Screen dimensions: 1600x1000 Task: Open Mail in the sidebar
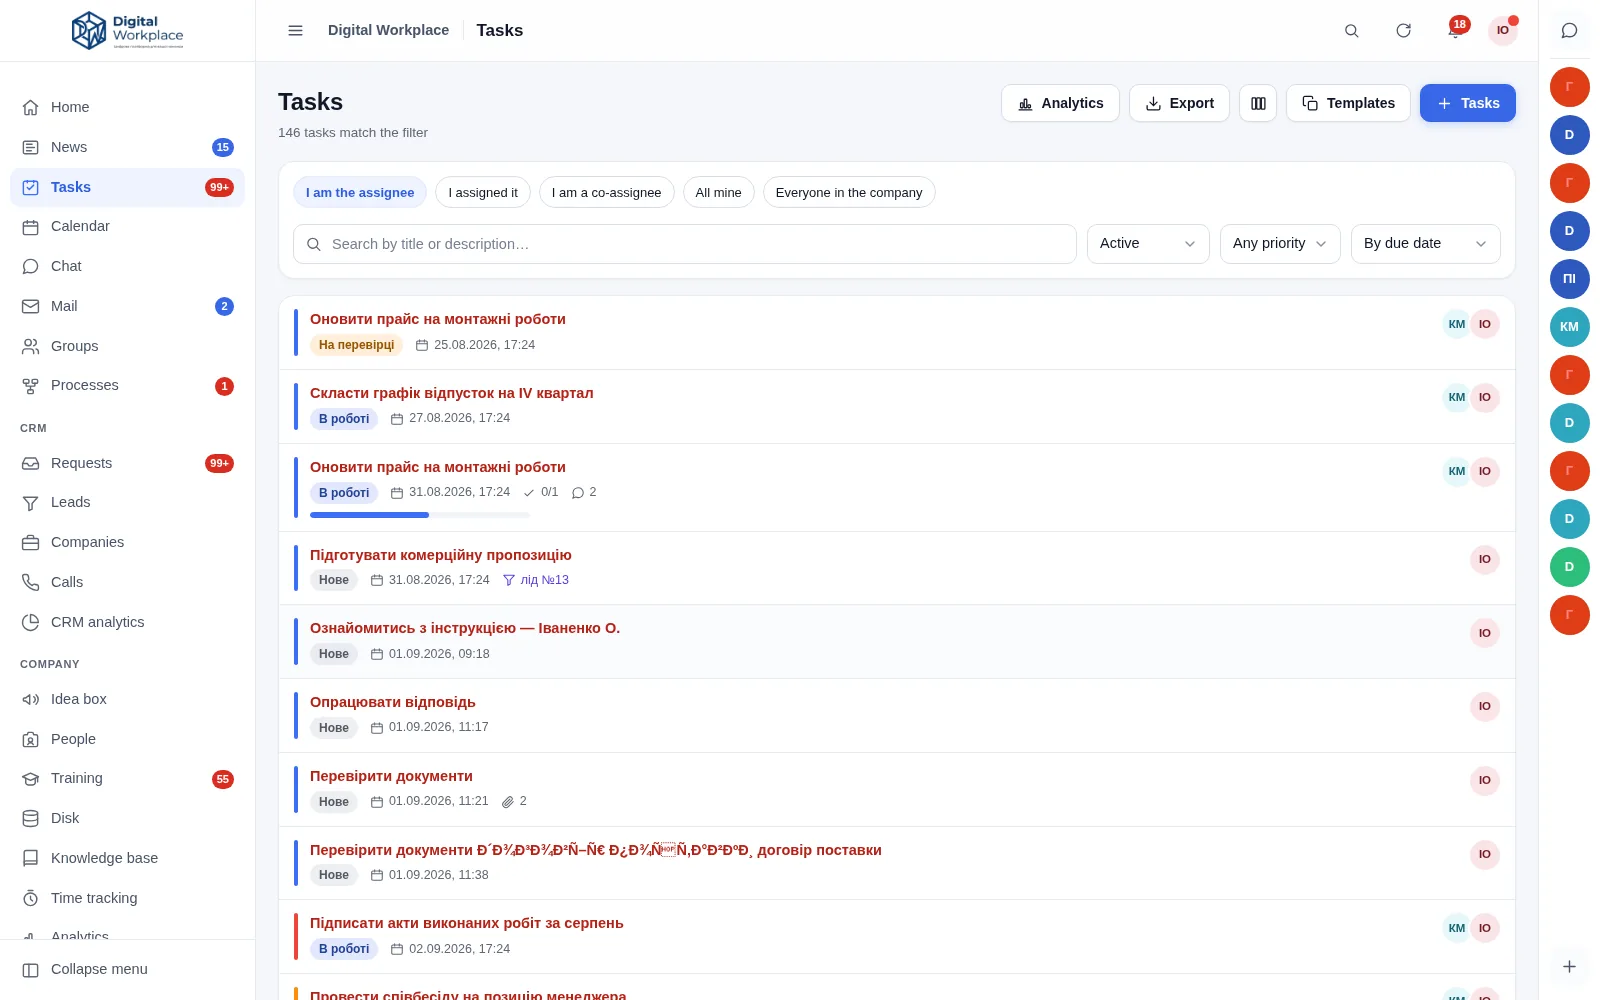coord(127,306)
